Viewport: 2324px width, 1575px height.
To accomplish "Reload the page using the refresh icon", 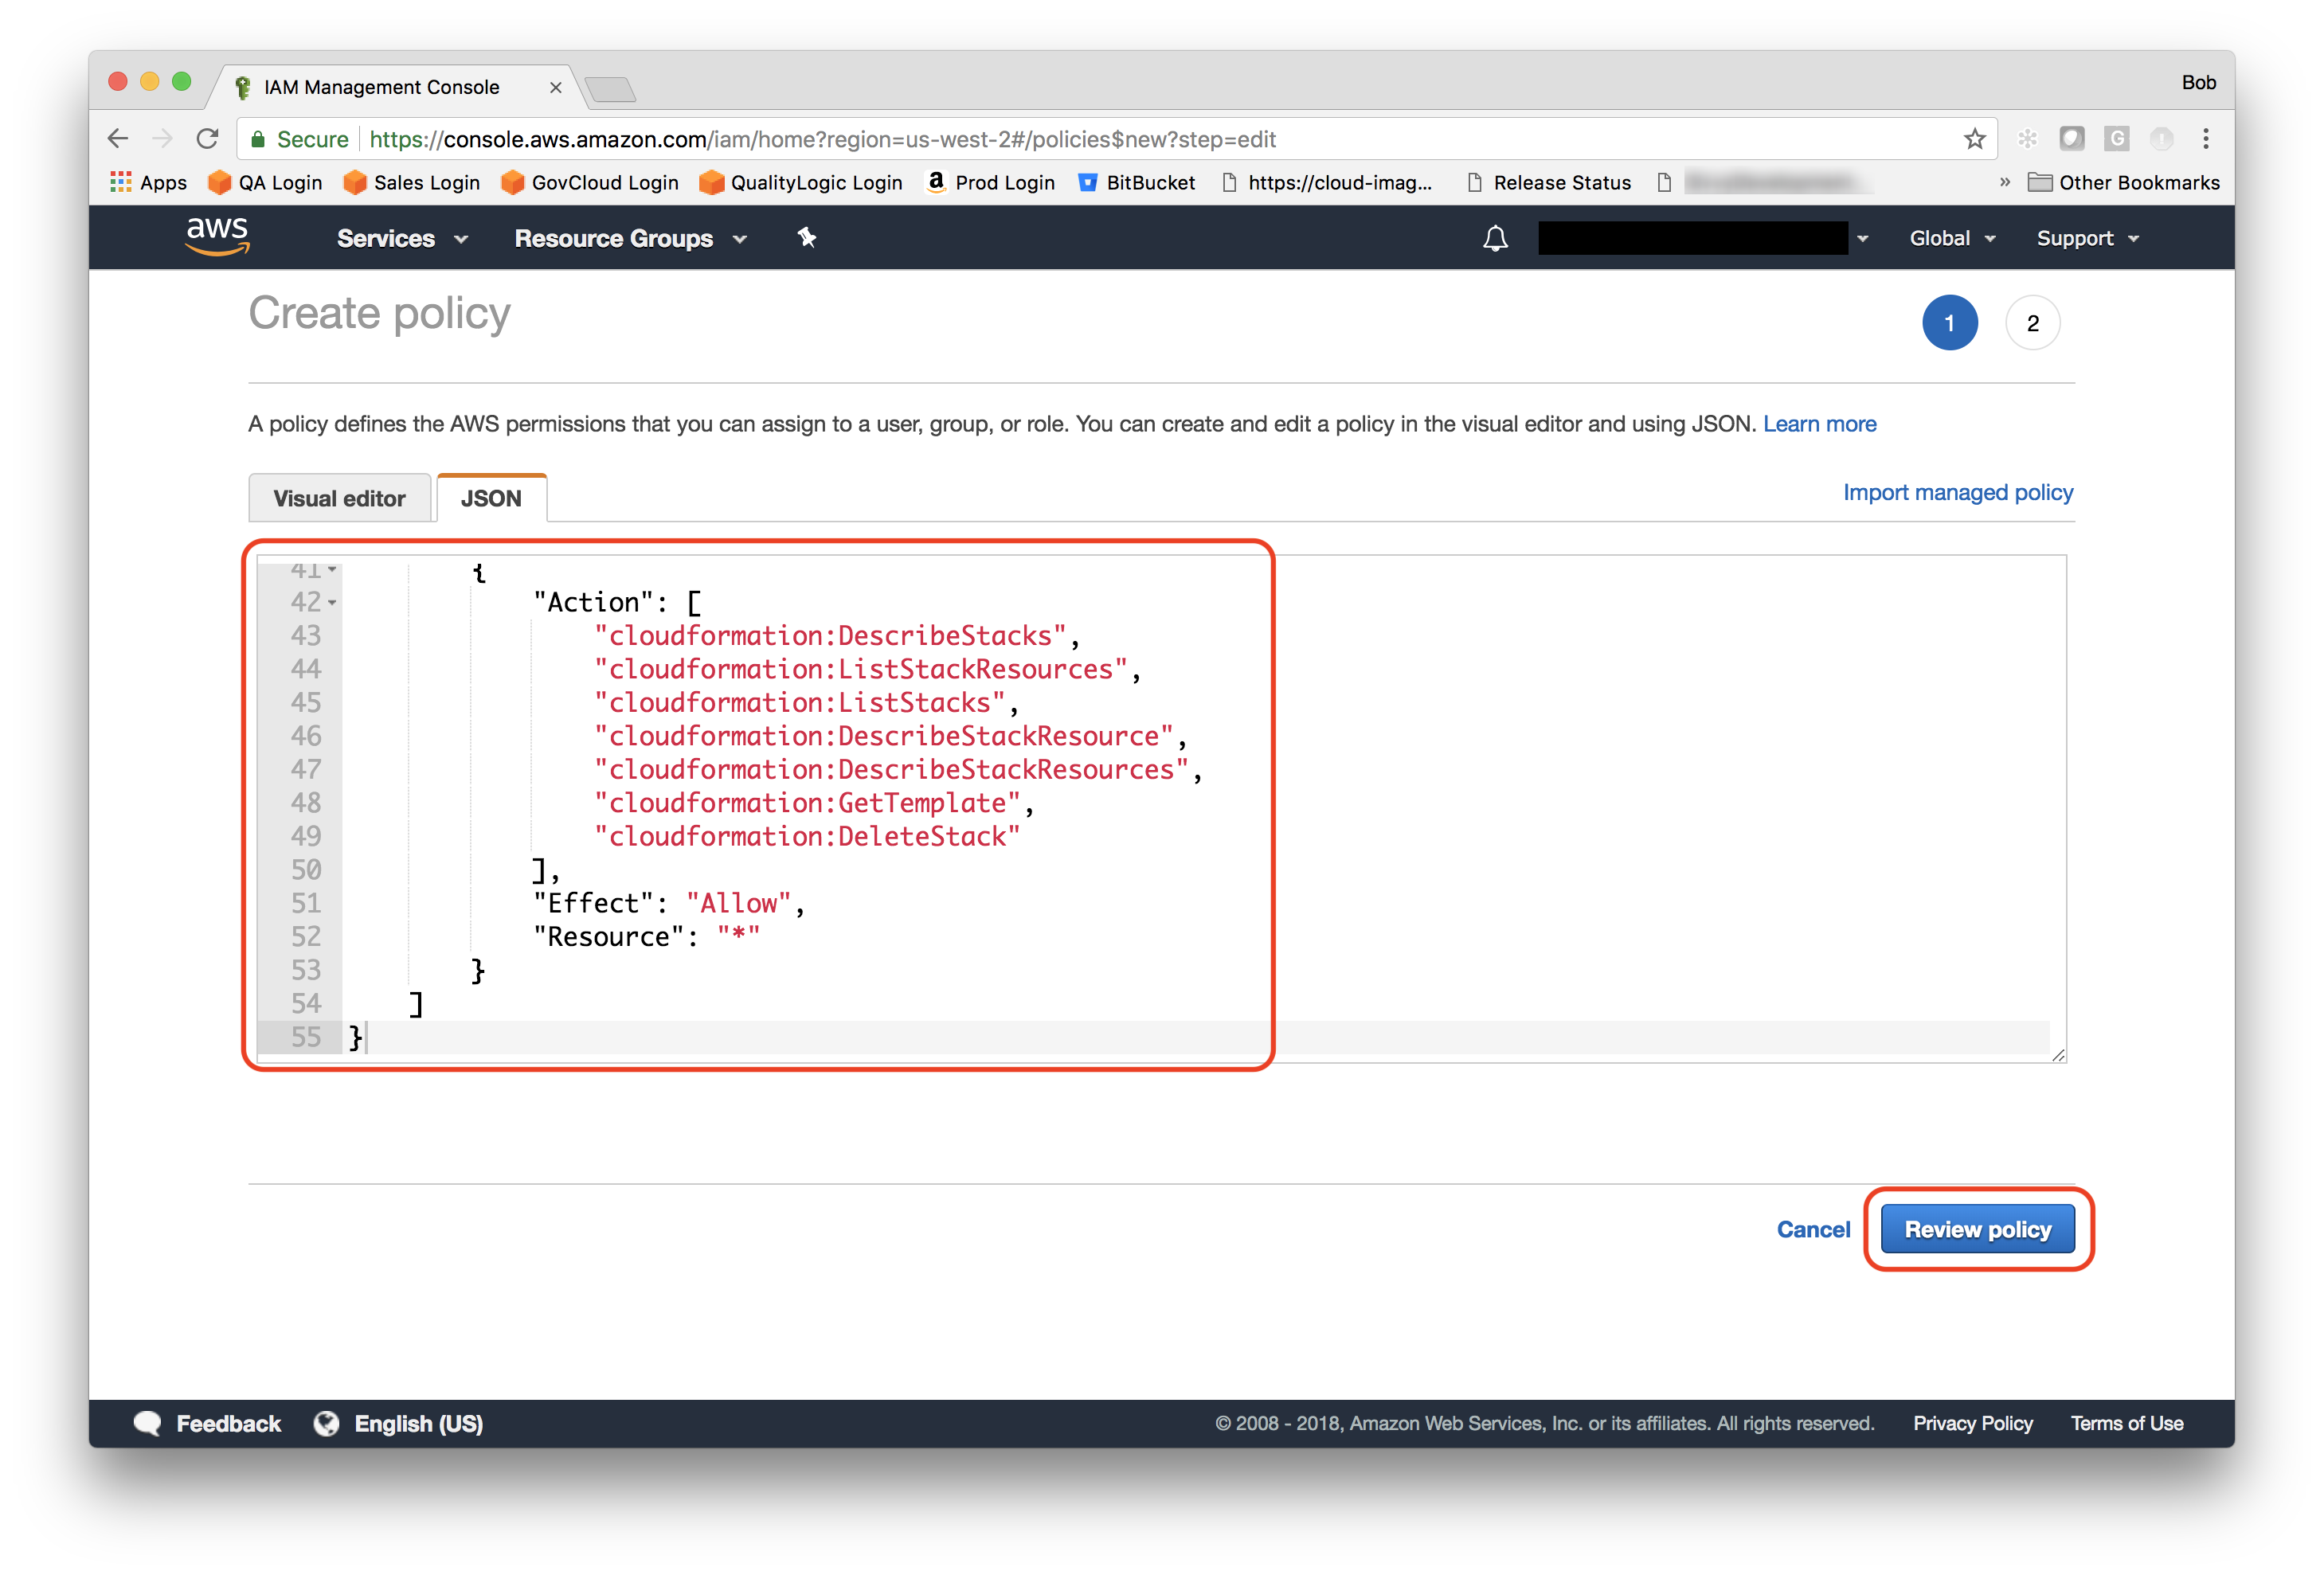I will point(207,139).
